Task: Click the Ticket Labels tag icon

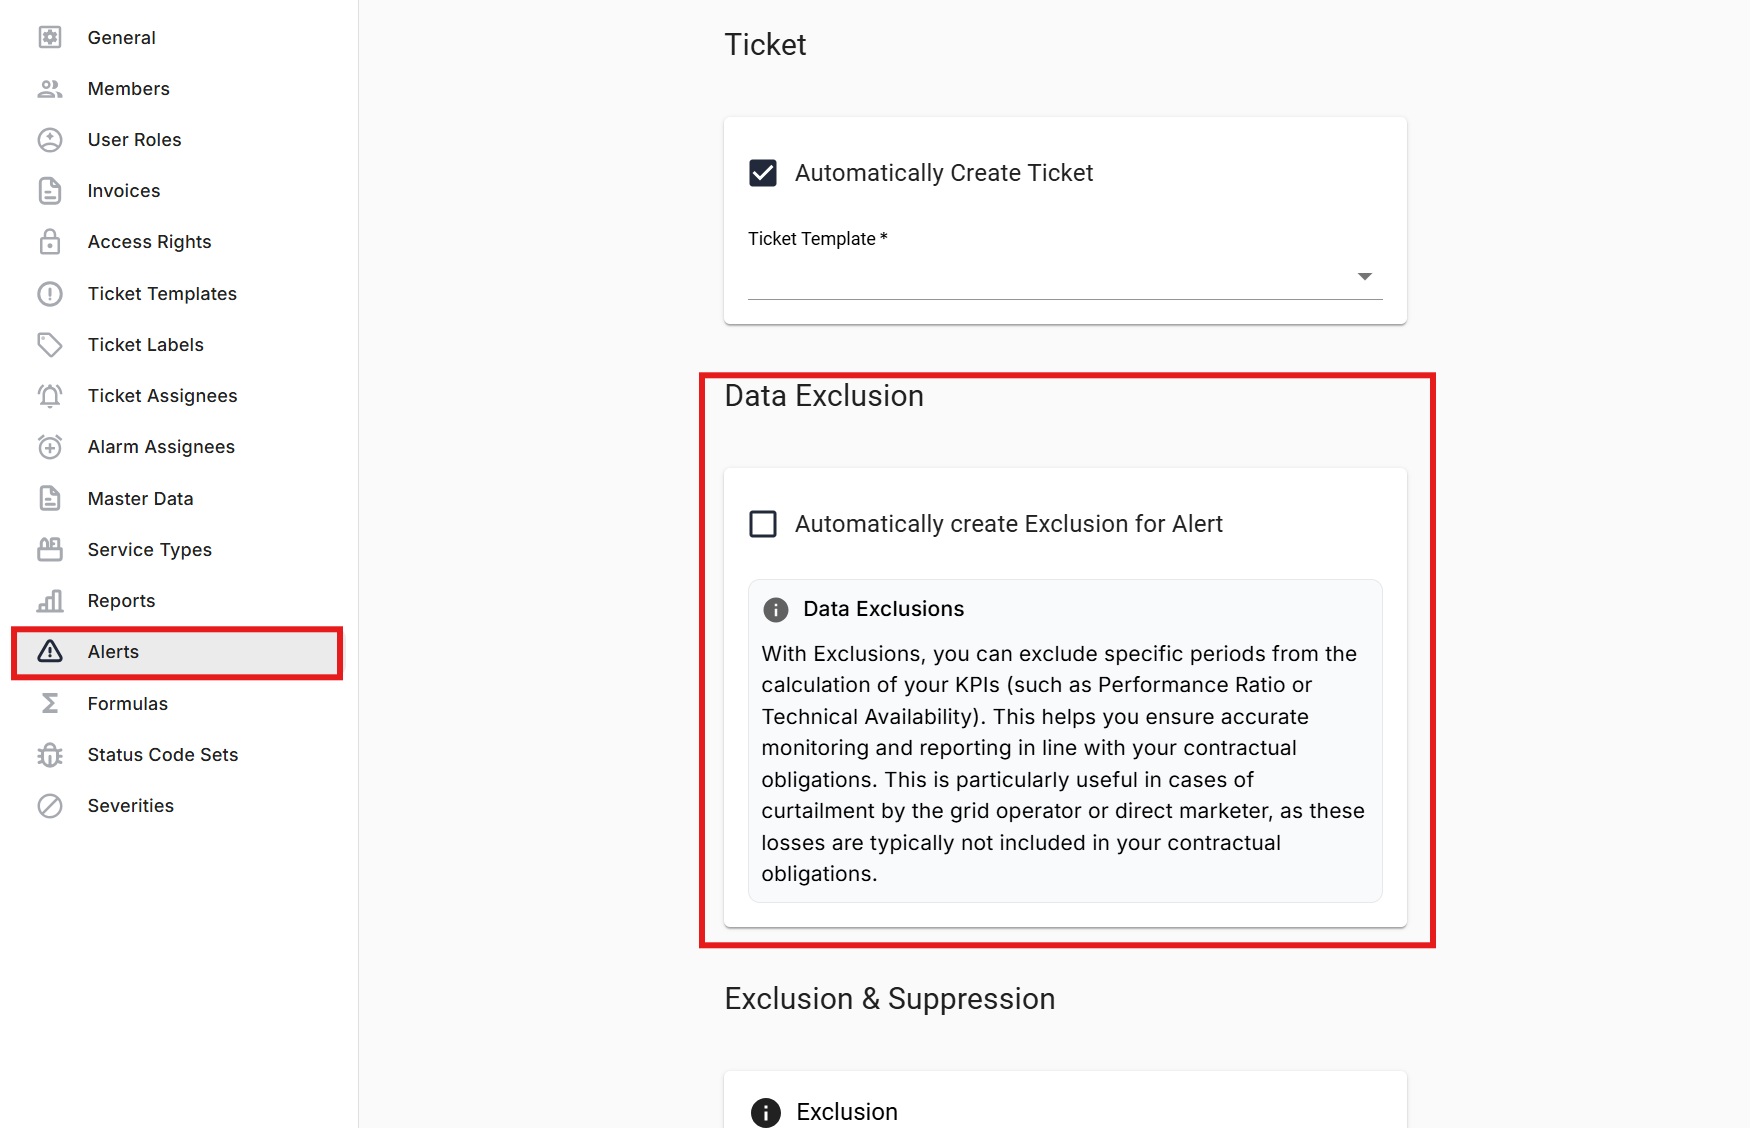Action: (50, 345)
